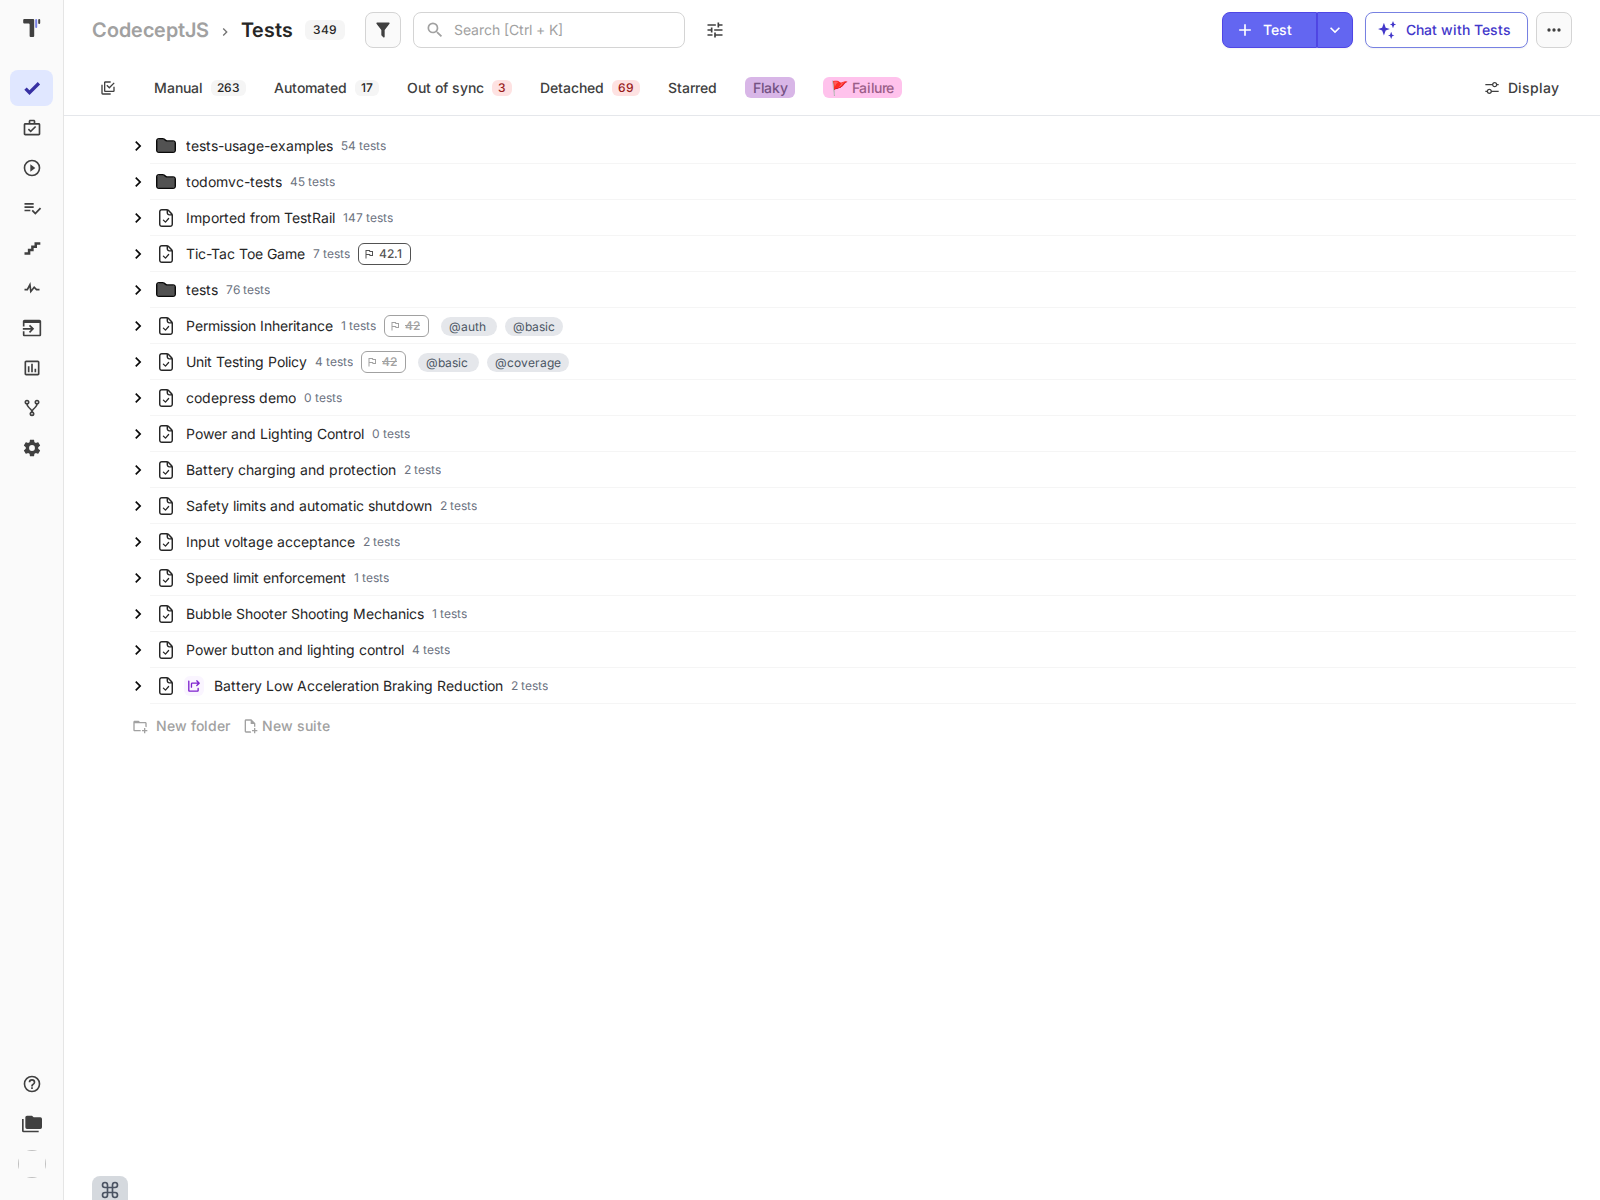Expand the Unit Testing Policy suite
The width and height of the screenshot is (1600, 1200).
[x=138, y=362]
